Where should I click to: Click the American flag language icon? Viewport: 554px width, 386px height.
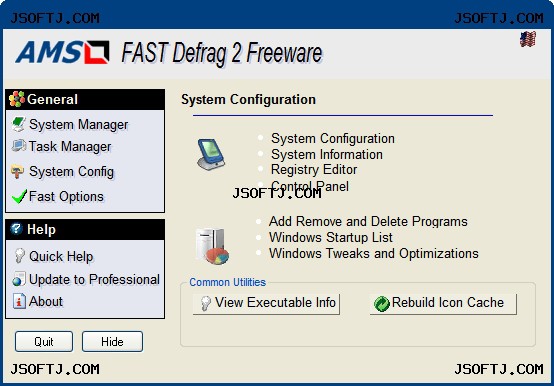528,39
